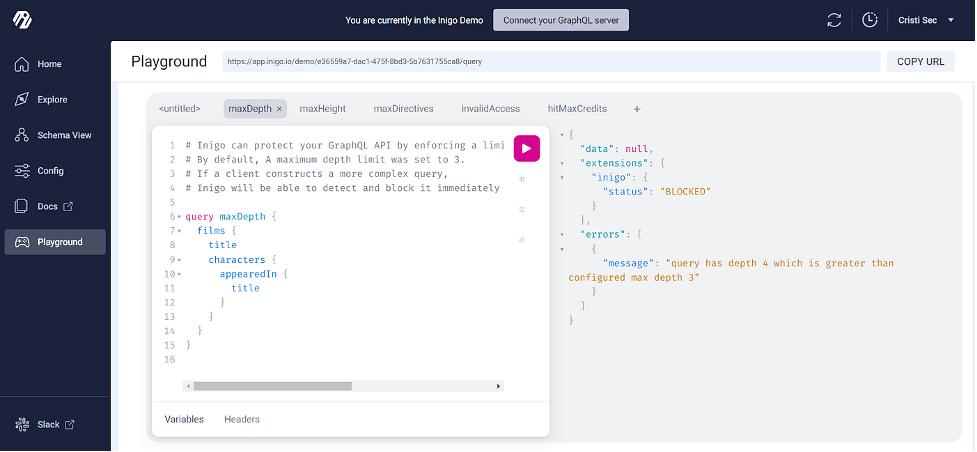Switch to the maxHeight tab

pyautogui.click(x=322, y=108)
